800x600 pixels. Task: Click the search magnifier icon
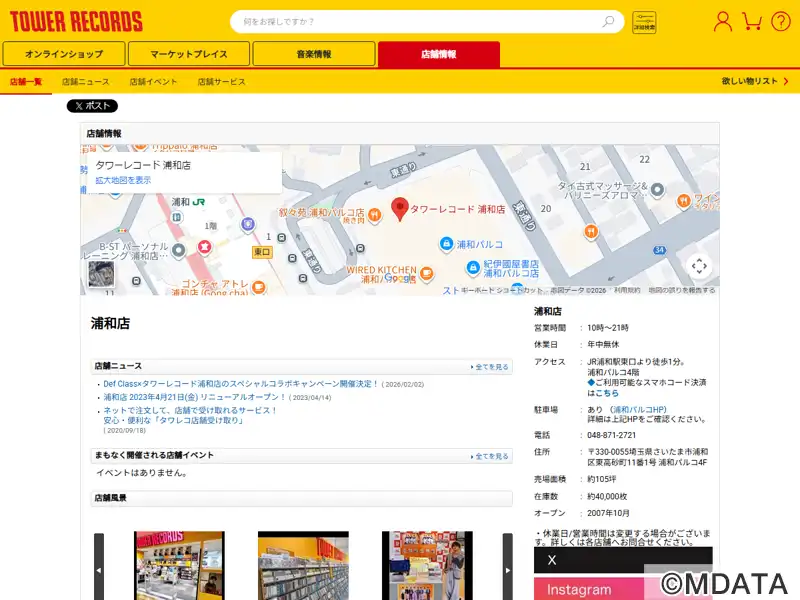608,21
